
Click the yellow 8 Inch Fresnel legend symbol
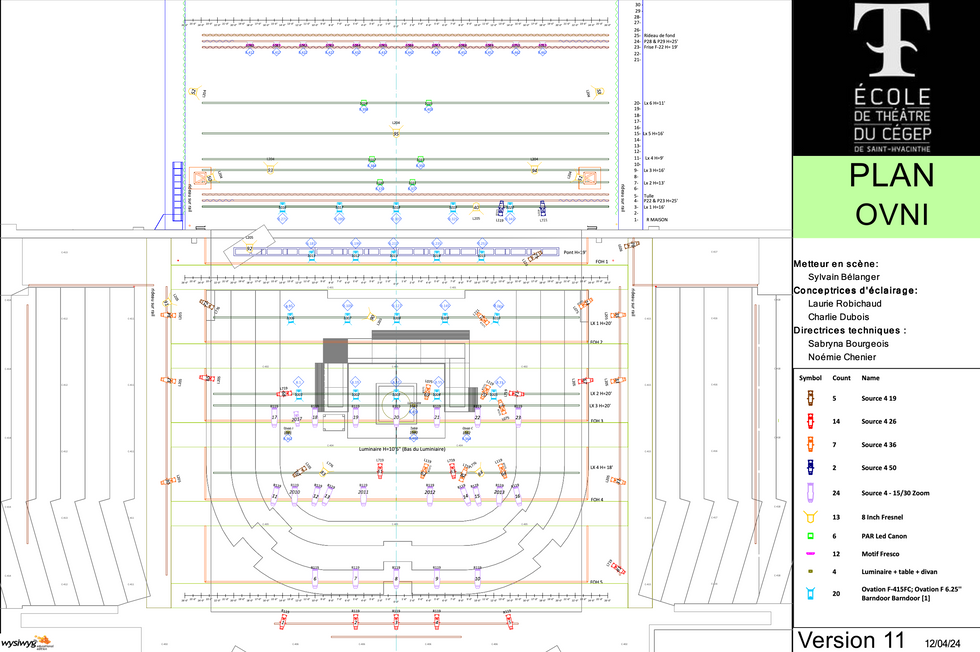[810, 517]
